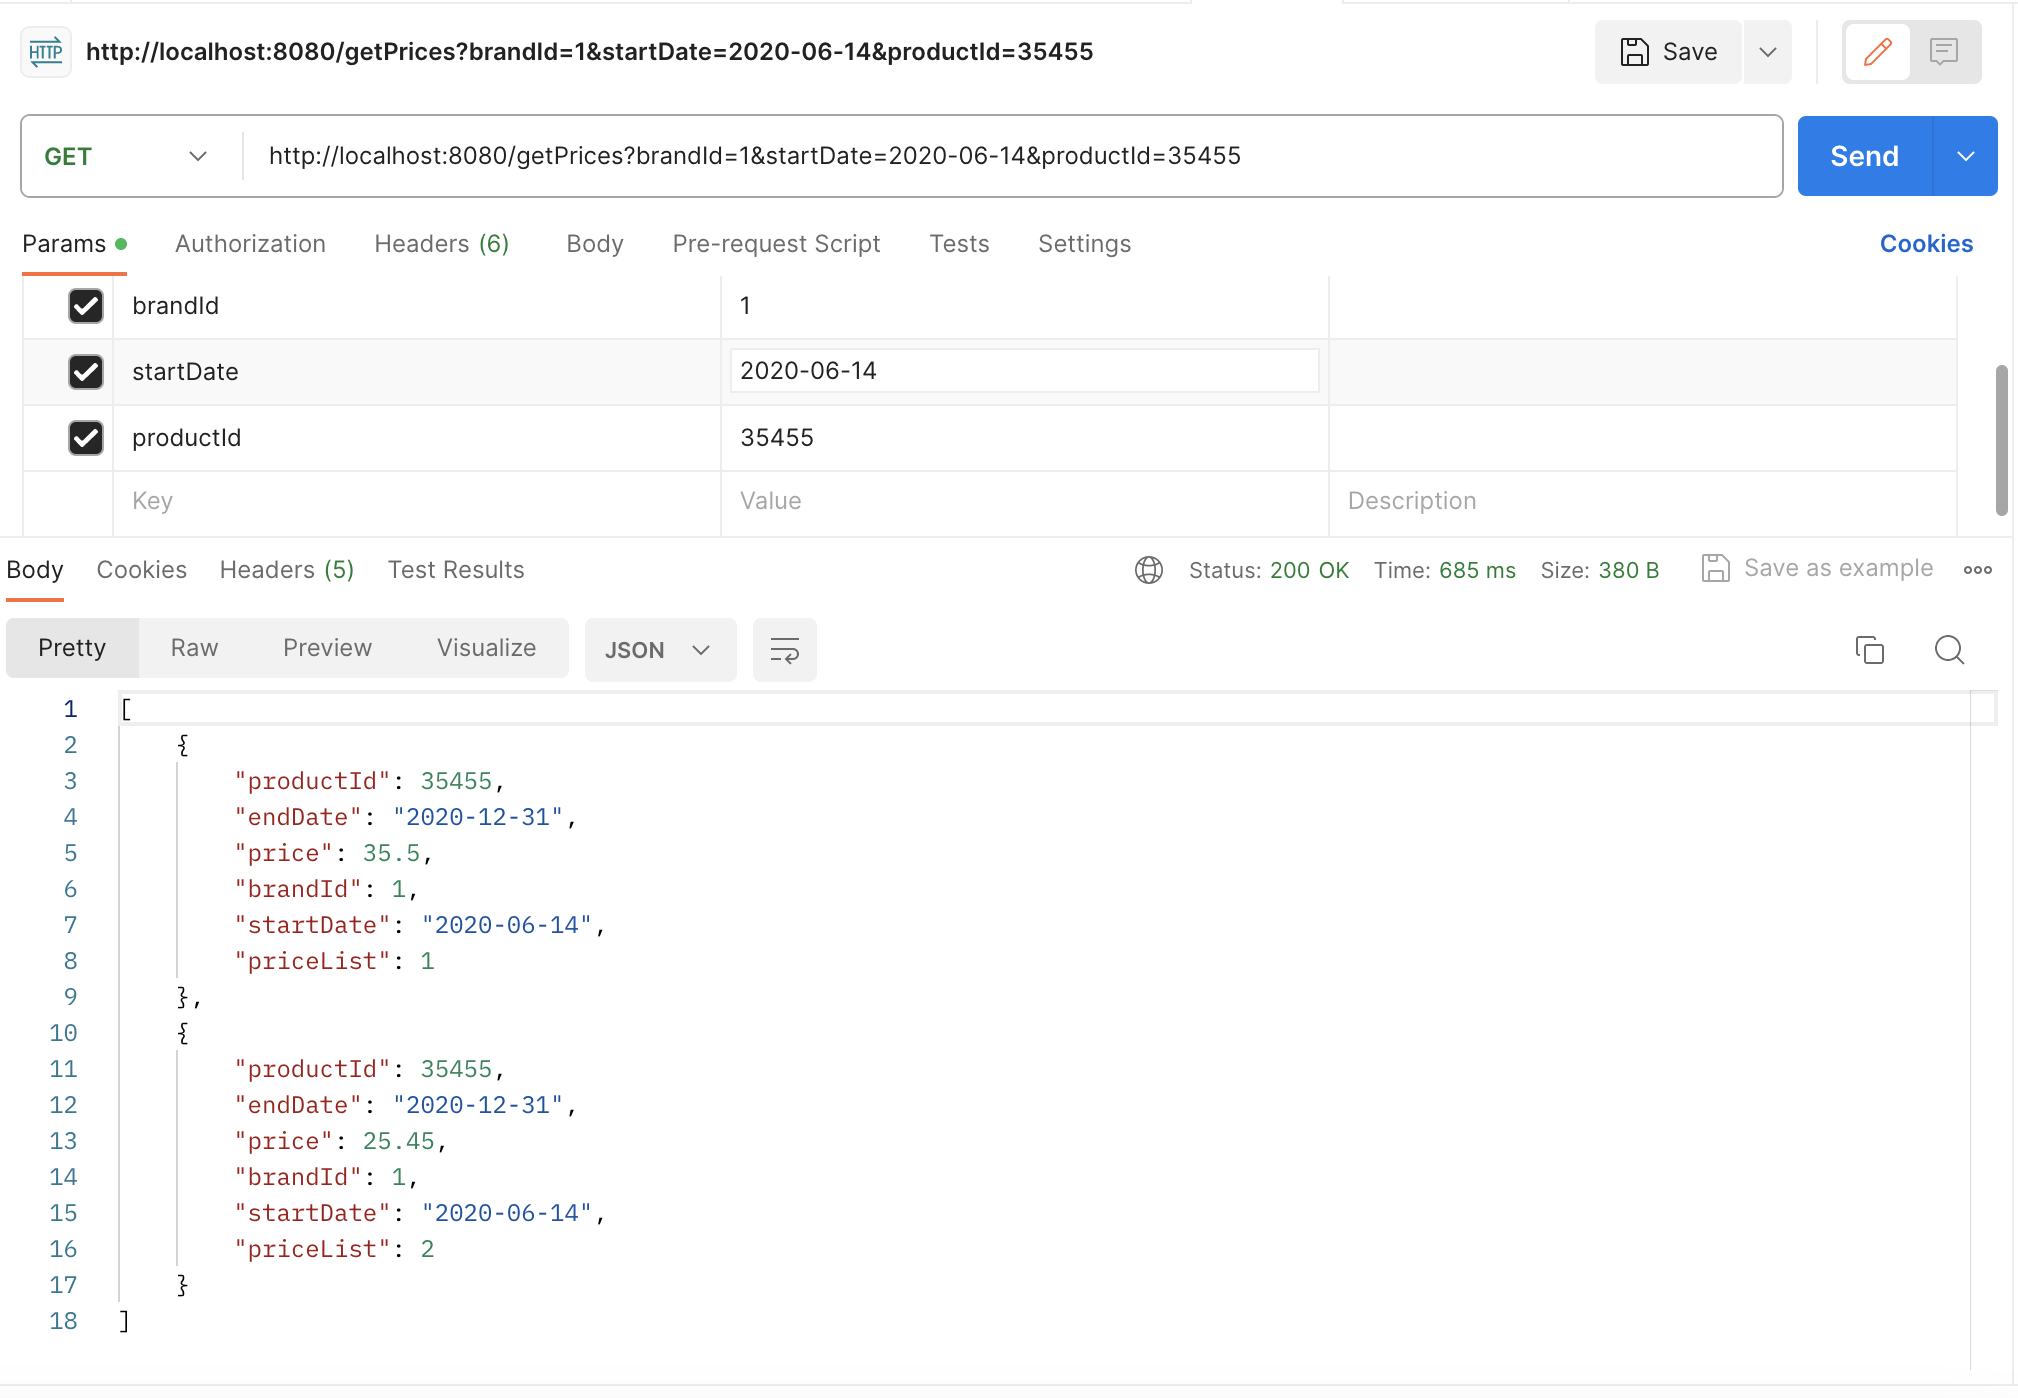This screenshot has width=2018, height=1398.
Task: Click the word wrap lines icon
Action: [x=784, y=650]
